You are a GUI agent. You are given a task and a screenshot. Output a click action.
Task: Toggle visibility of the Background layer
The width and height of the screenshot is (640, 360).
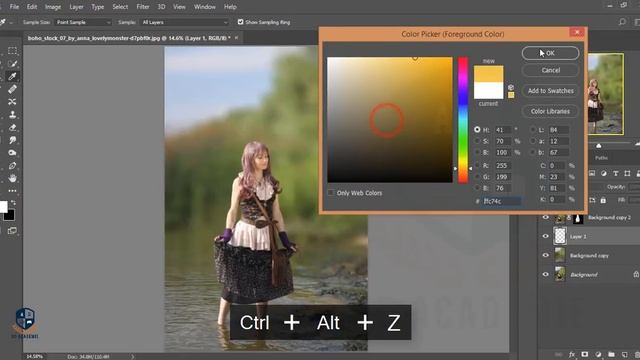click(546, 274)
